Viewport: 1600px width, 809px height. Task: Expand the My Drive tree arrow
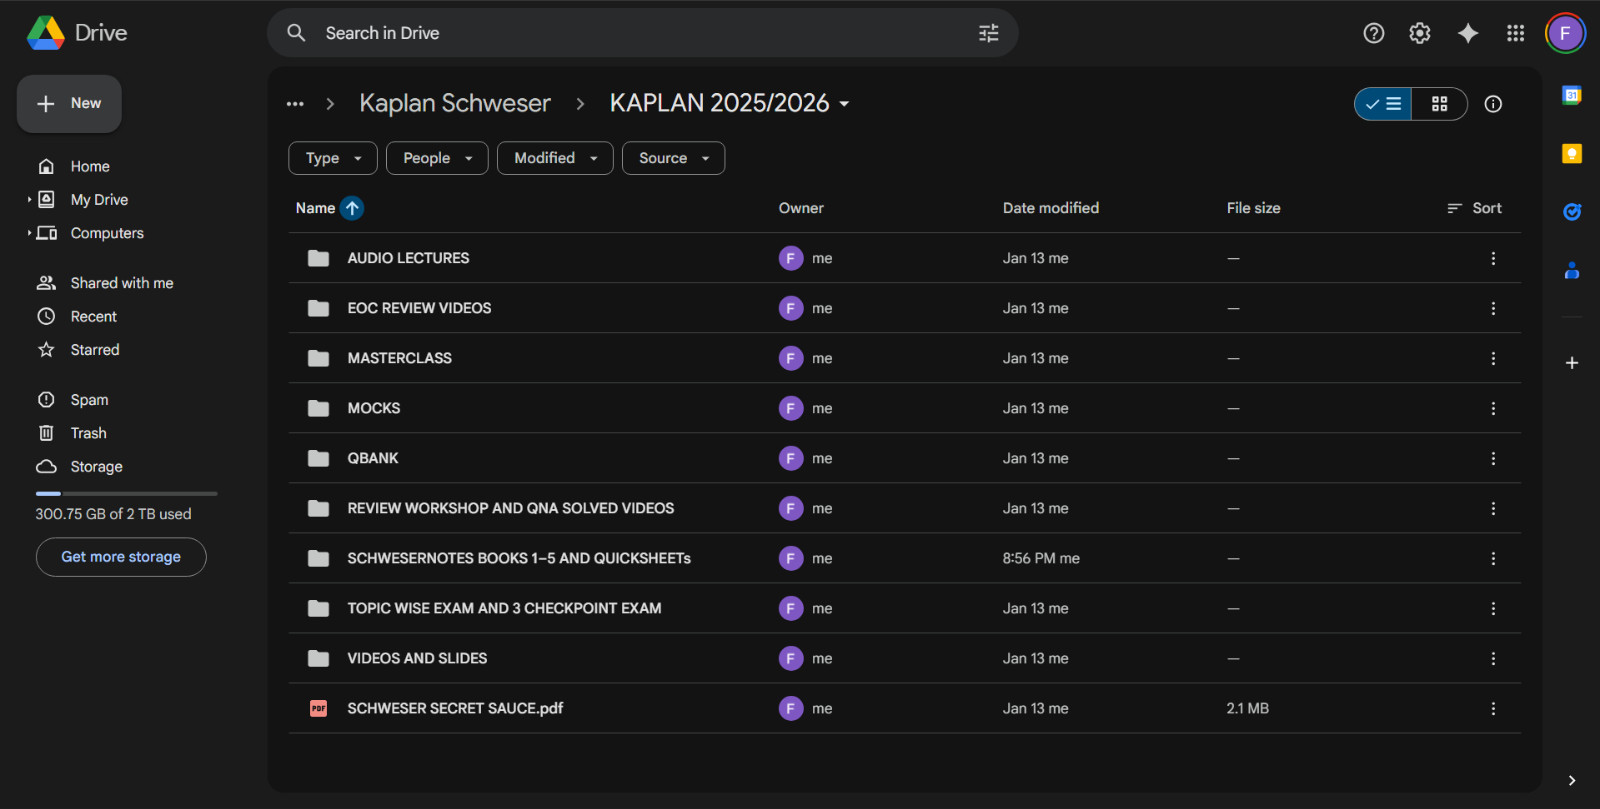[x=29, y=199]
